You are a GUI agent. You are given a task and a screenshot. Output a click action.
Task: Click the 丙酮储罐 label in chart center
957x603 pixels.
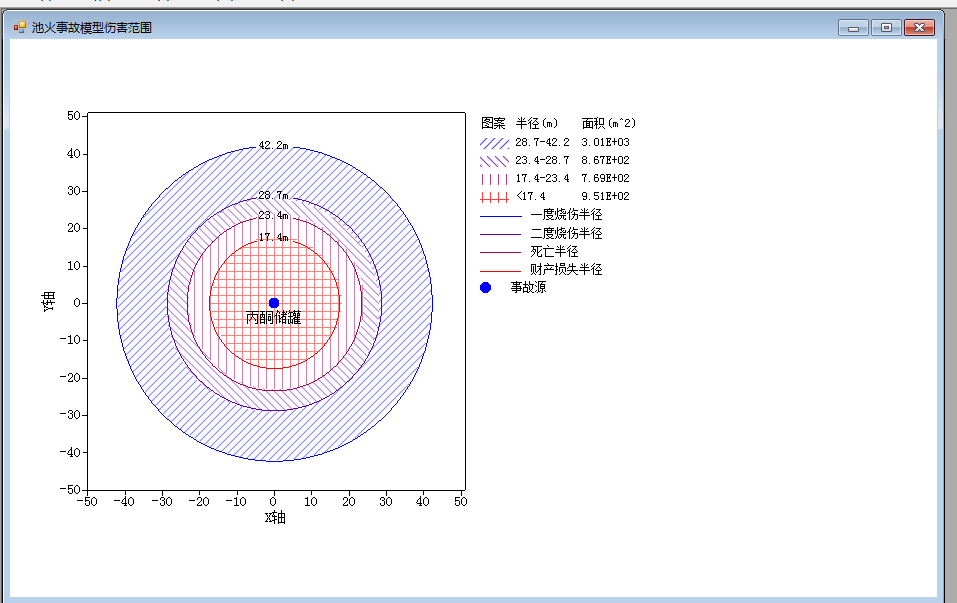click(x=273, y=317)
